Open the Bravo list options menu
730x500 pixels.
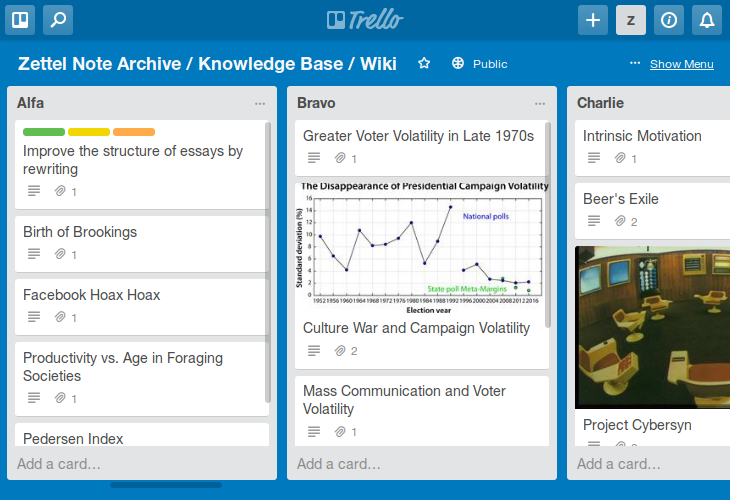[540, 103]
